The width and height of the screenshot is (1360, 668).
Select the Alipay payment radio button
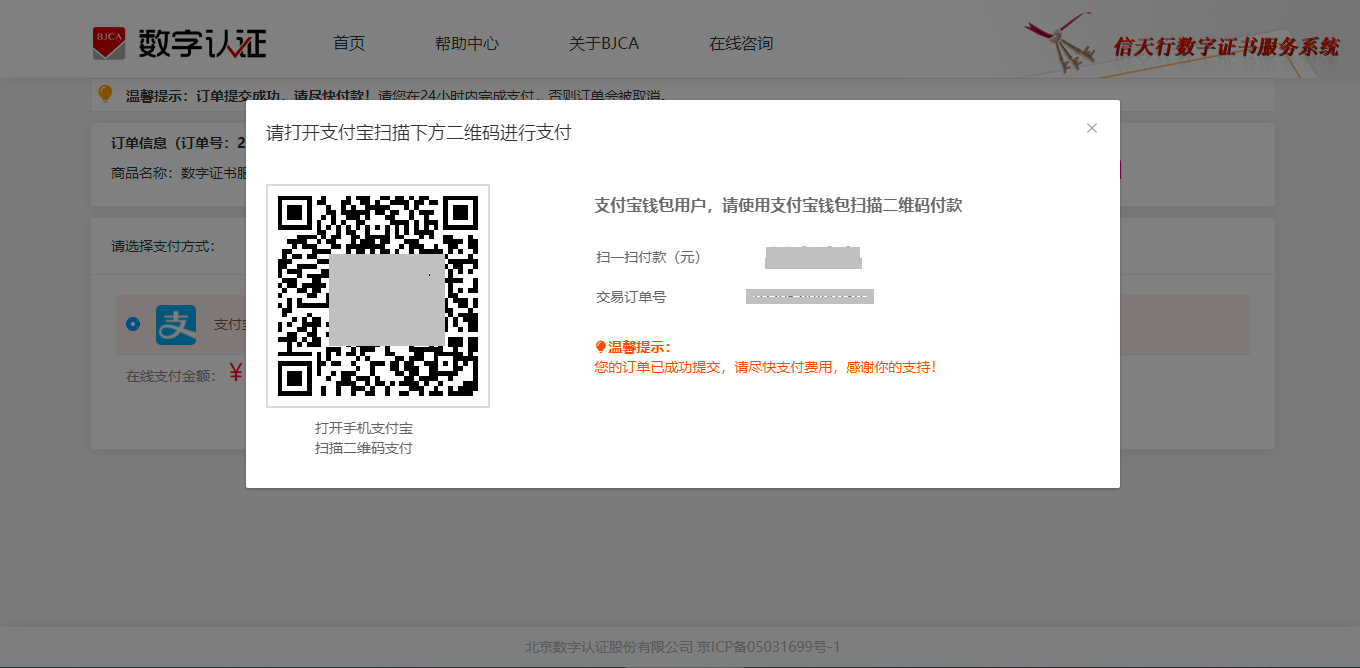coord(133,324)
